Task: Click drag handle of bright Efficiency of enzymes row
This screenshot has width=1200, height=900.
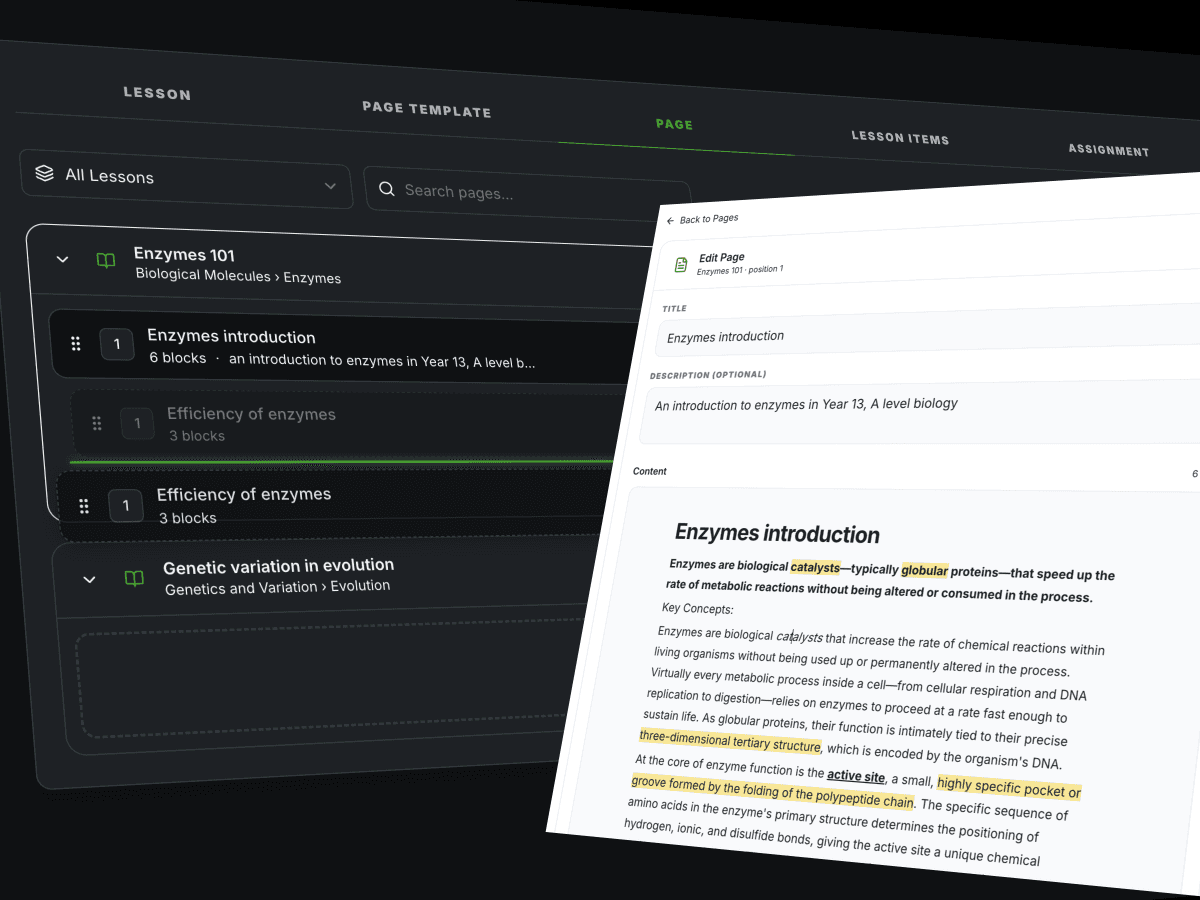Action: click(84, 506)
